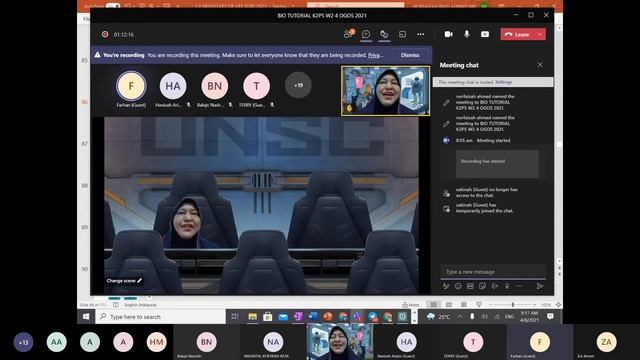Show hidden system tray icons chevron
This screenshot has width=640, height=360.
460,316
